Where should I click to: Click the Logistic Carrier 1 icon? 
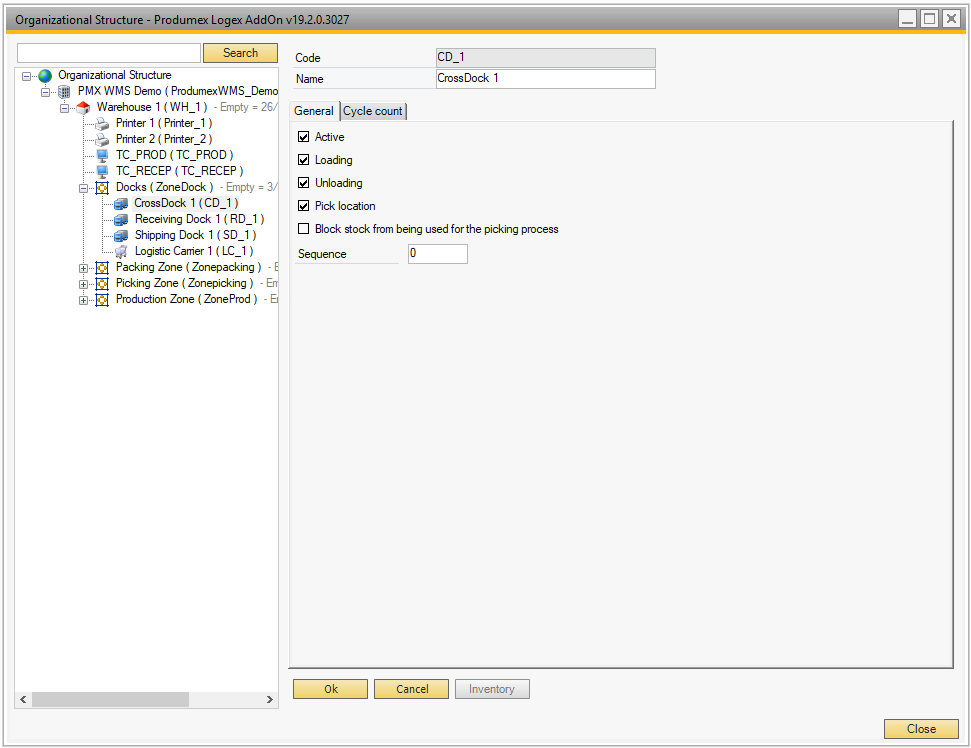tap(121, 251)
